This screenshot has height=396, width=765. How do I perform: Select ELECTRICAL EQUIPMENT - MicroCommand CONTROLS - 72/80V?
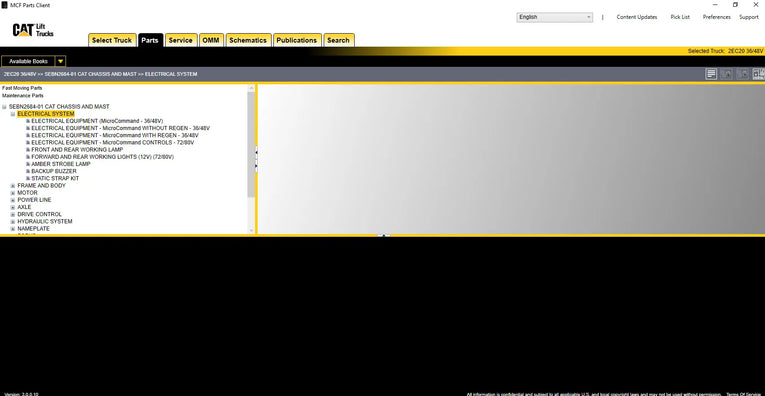[x=113, y=143]
